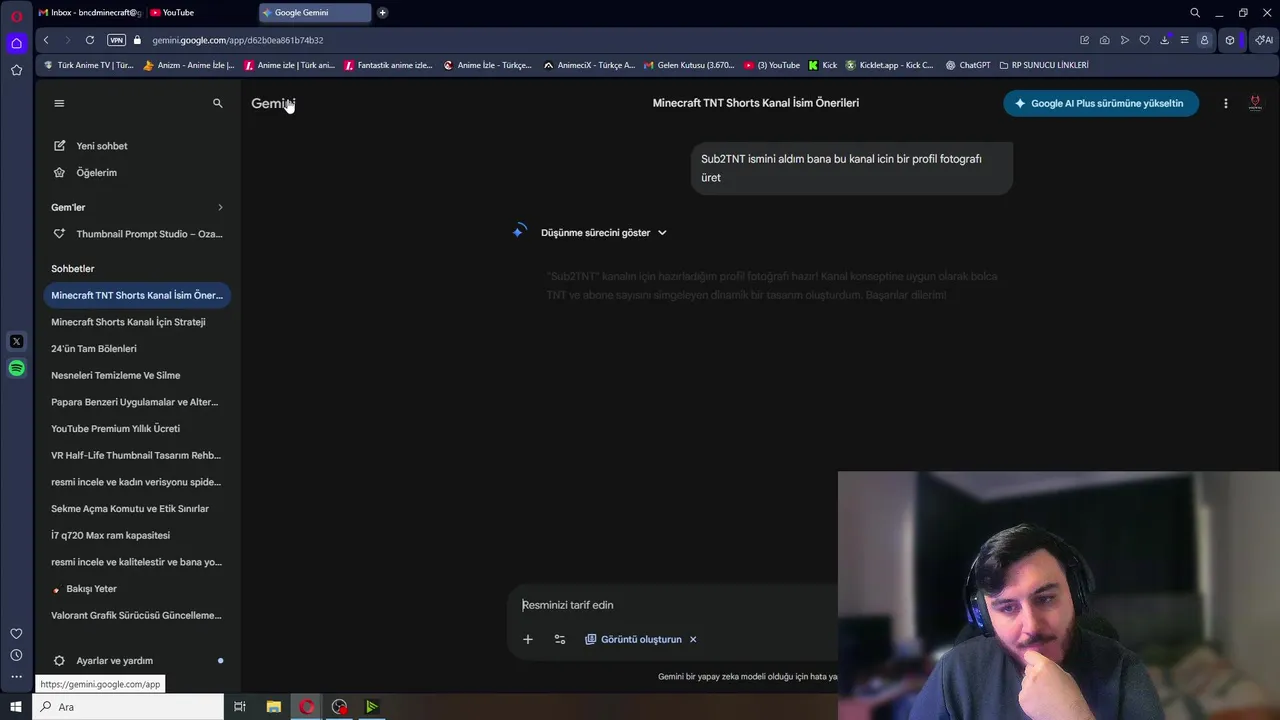Open Thumbnail Prompt Studio gem
The height and width of the screenshot is (720, 1280).
point(137,234)
